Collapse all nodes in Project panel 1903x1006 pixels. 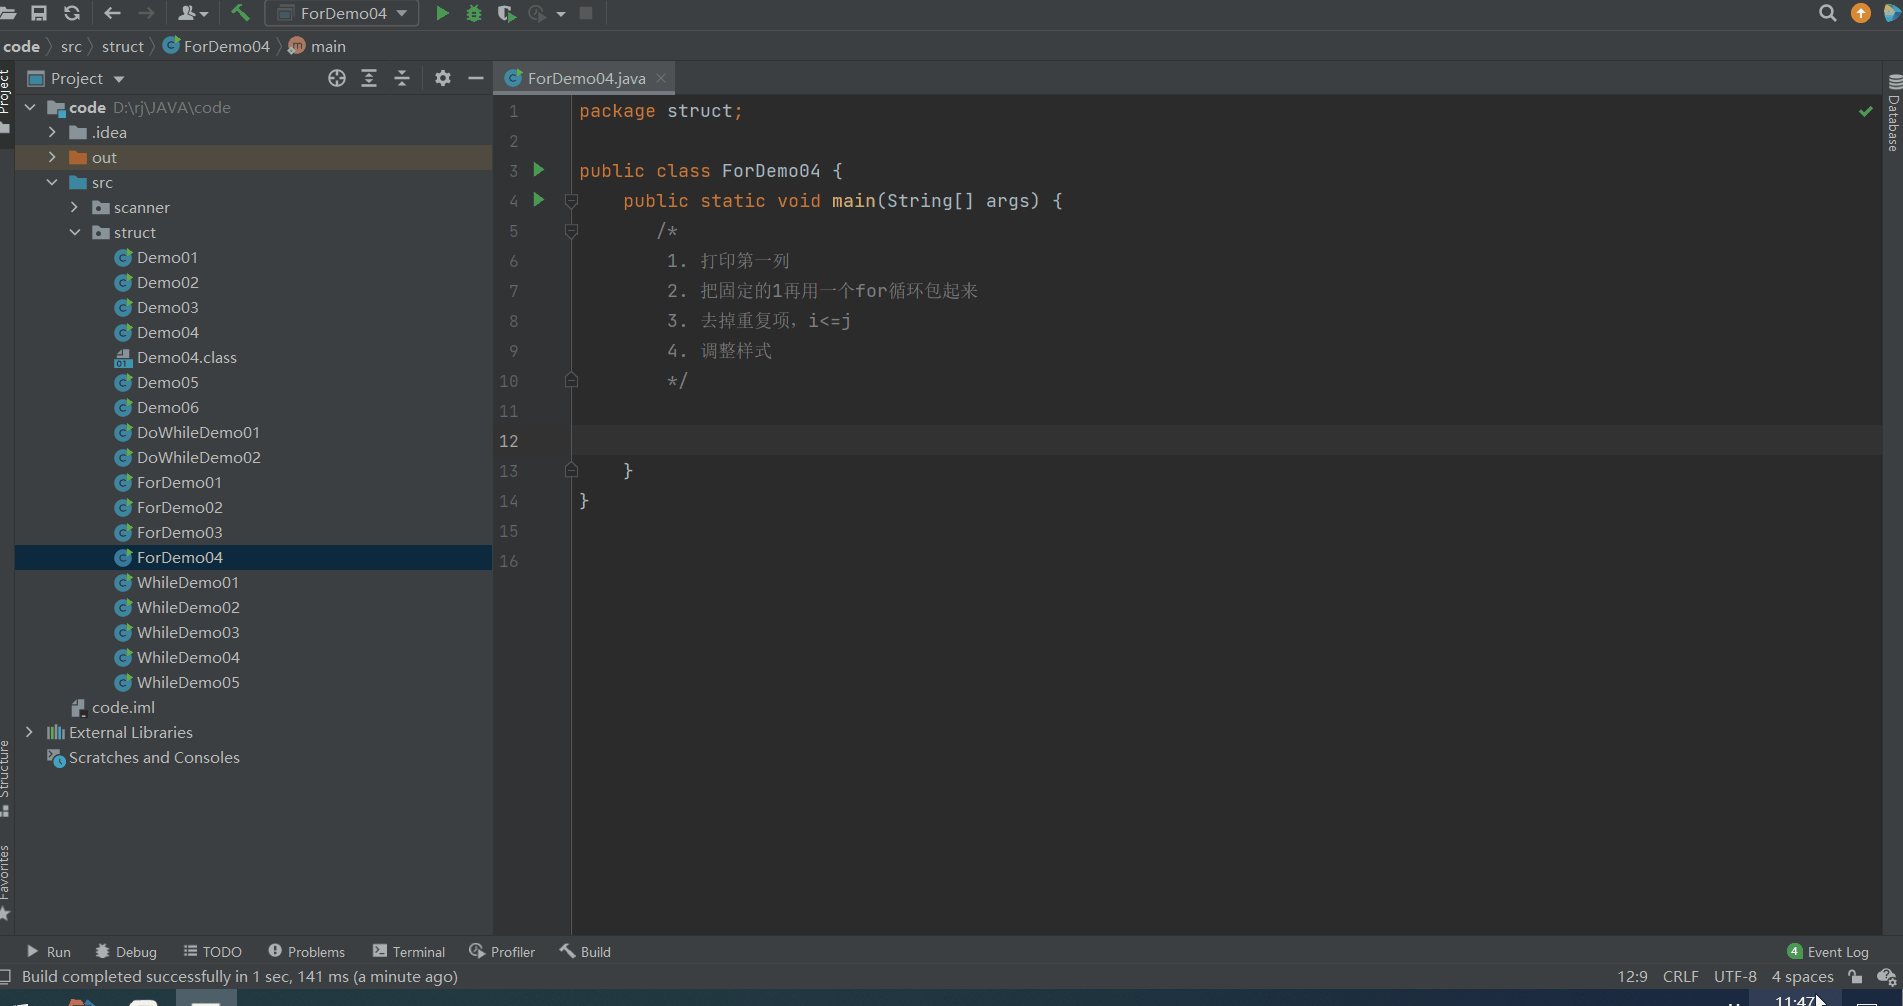[x=402, y=78]
